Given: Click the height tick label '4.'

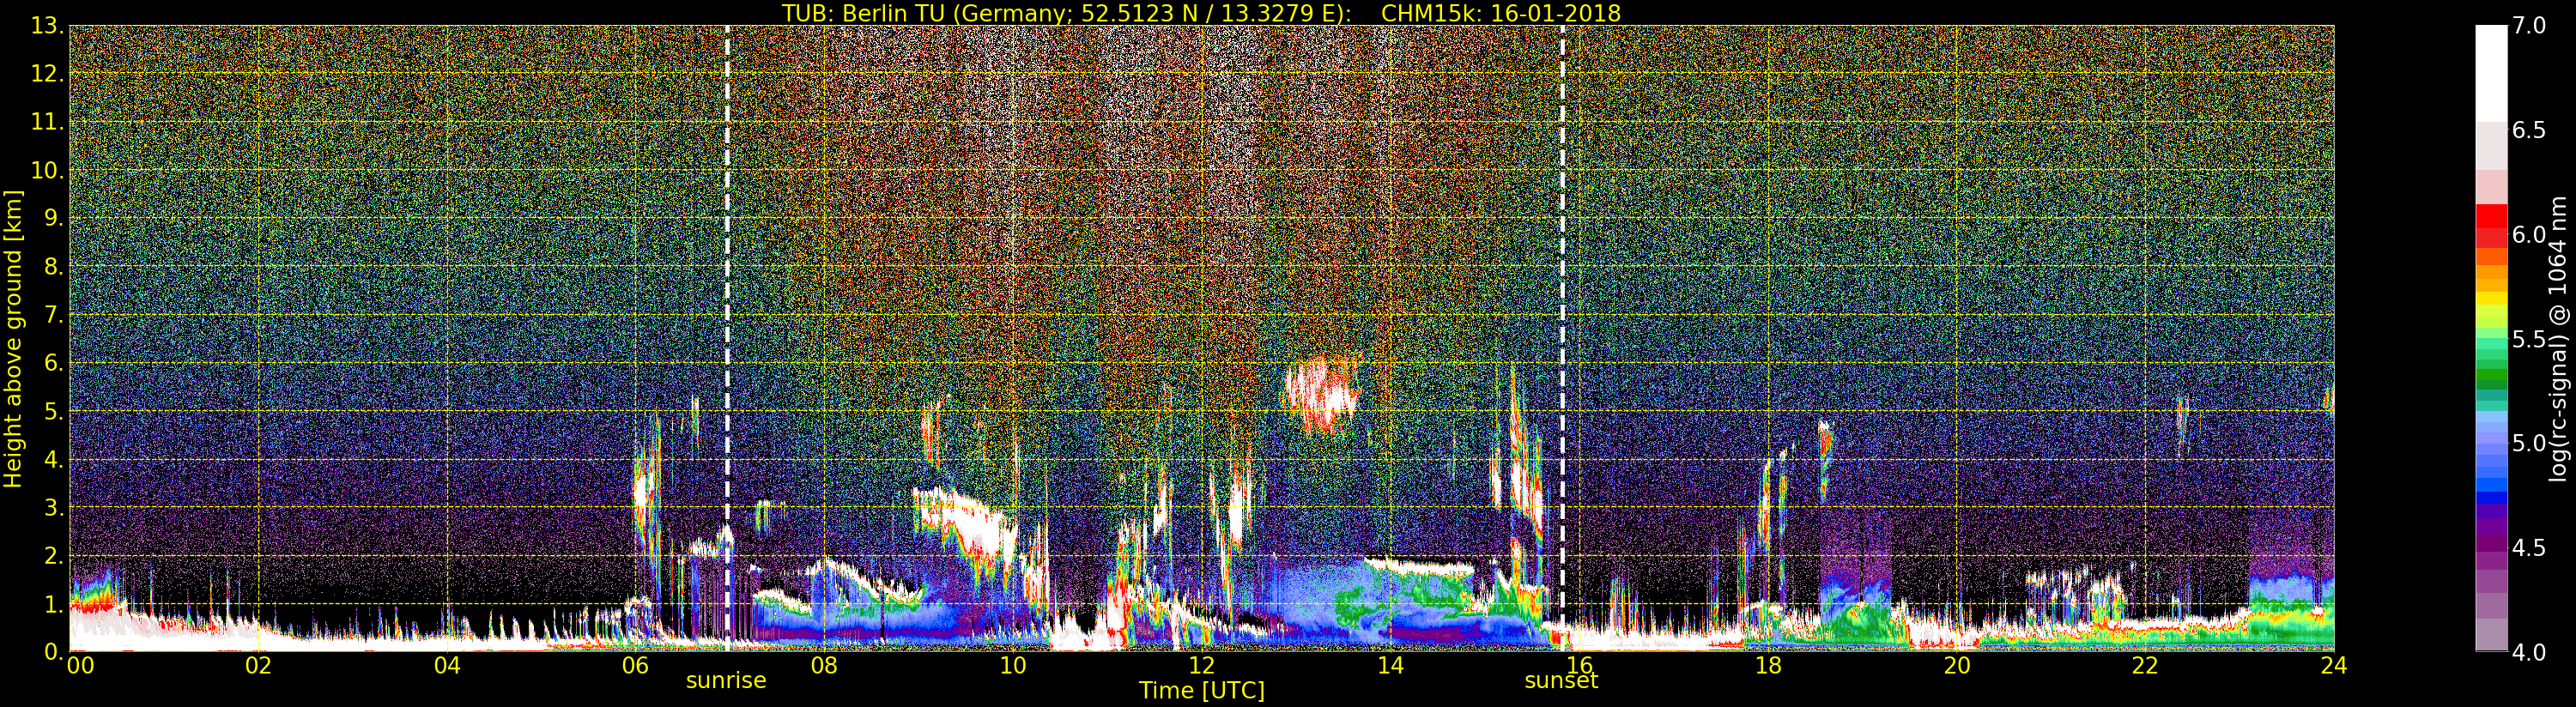Looking at the screenshot, I should (x=53, y=459).
